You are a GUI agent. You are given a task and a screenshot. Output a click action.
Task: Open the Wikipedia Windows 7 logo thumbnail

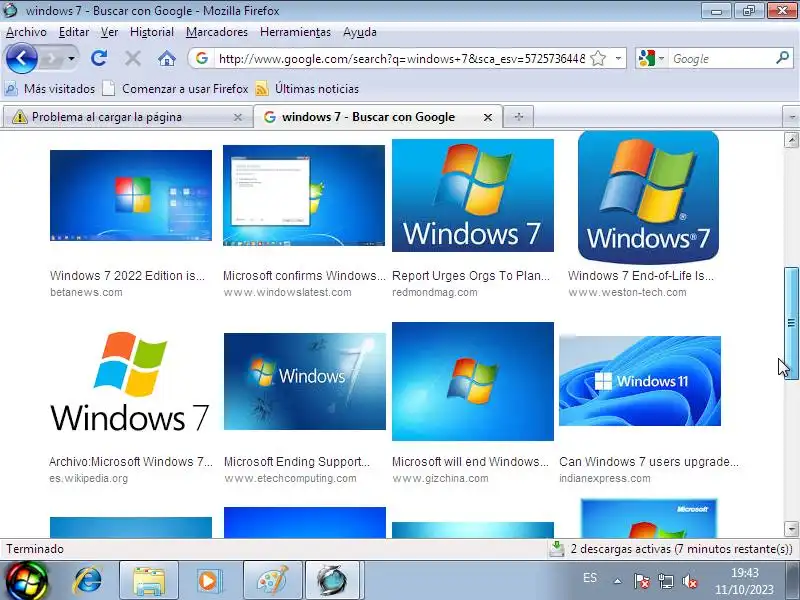tap(130, 382)
